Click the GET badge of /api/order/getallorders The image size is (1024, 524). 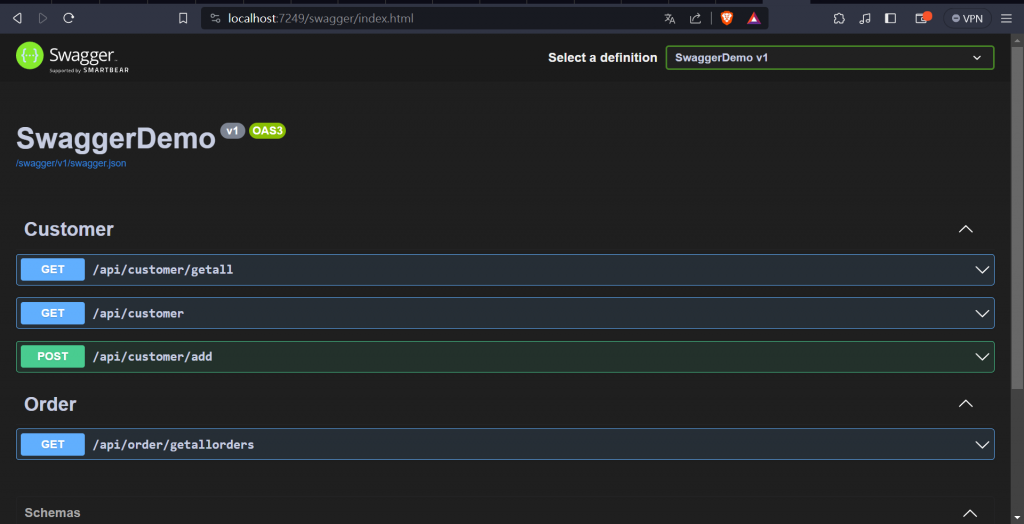(53, 444)
